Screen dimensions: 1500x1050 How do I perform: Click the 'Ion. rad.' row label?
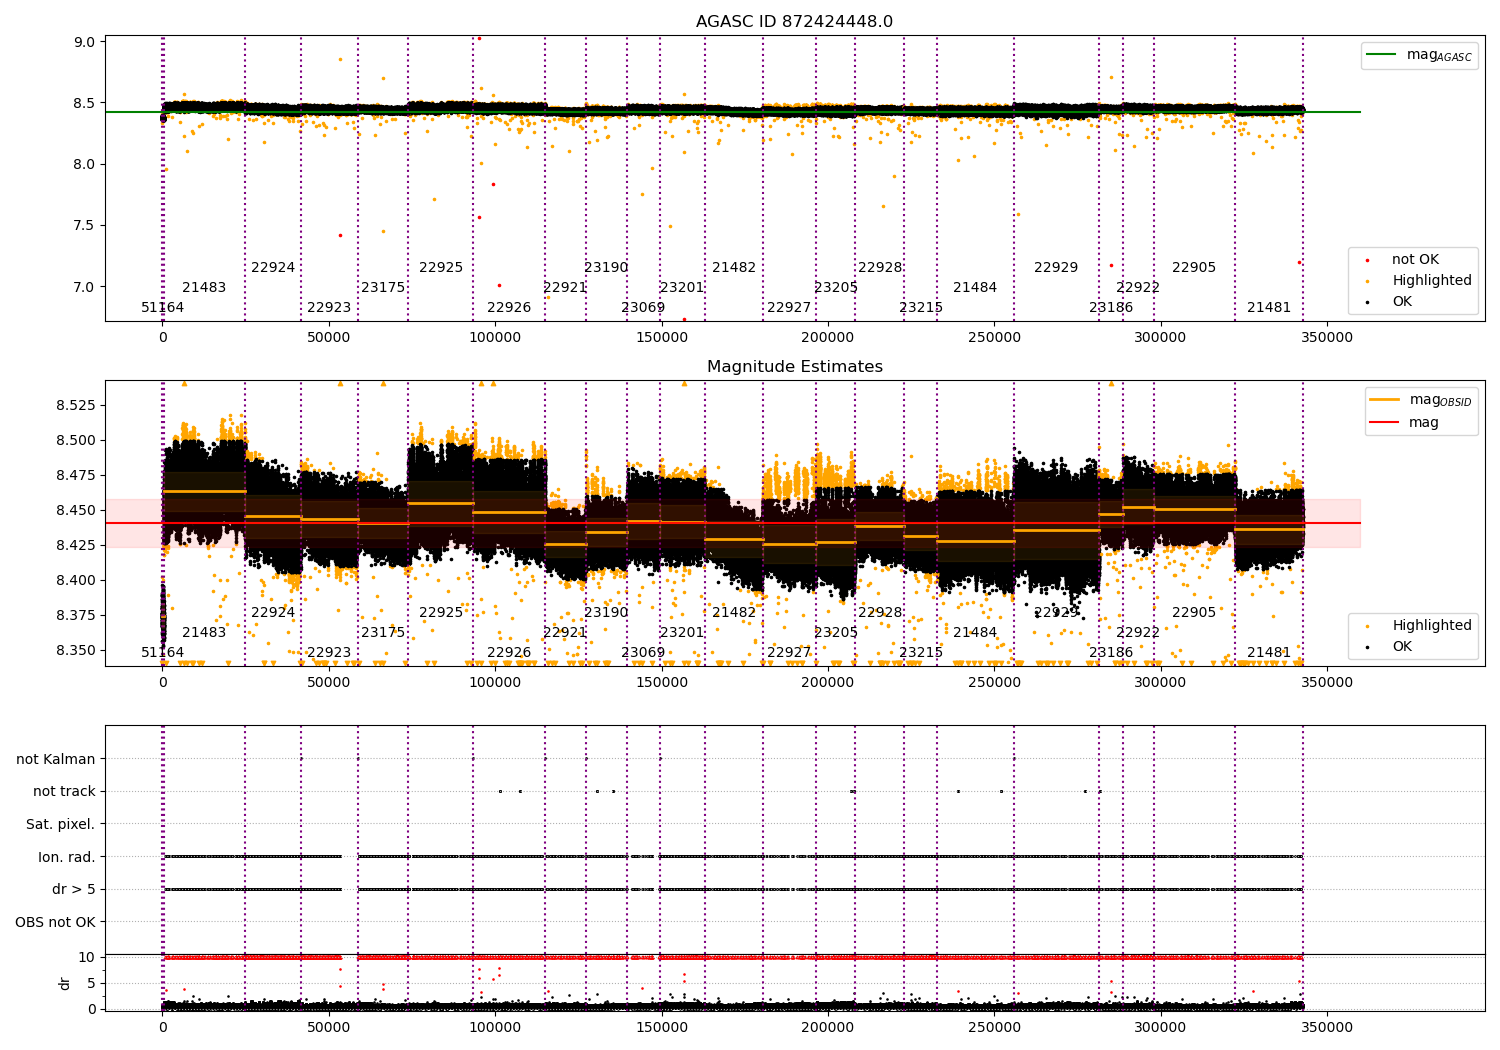pos(66,857)
